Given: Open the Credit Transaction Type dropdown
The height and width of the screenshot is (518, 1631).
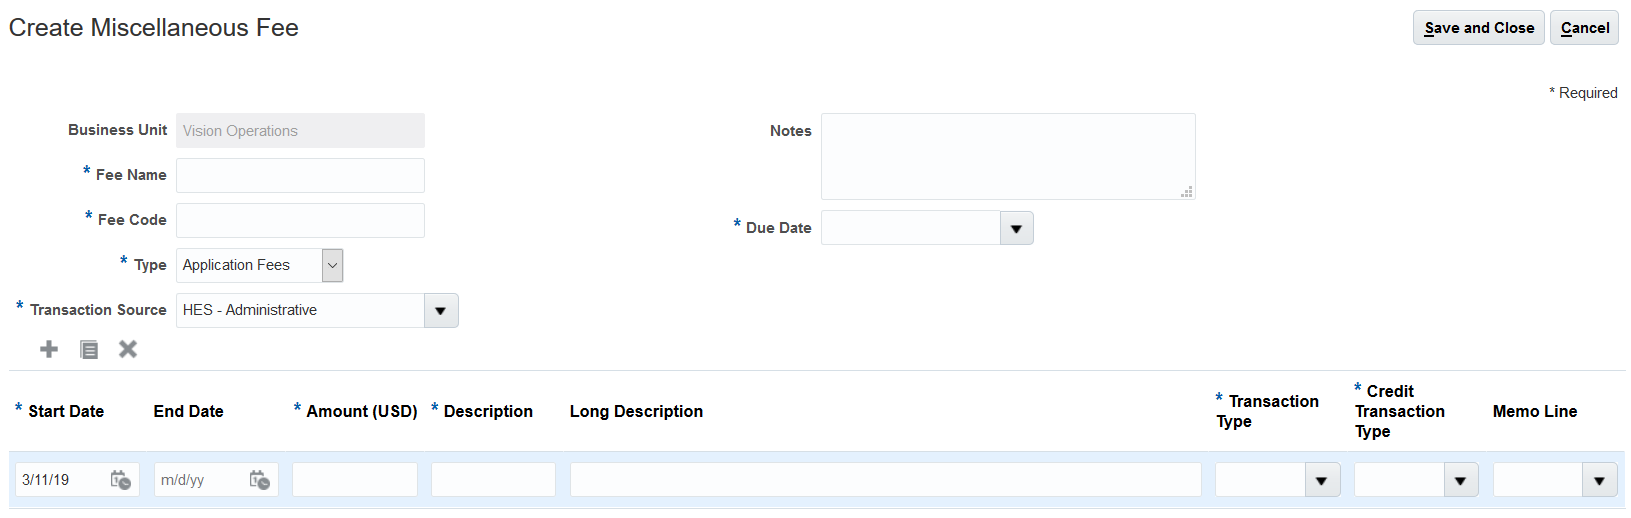Looking at the screenshot, I should click(1461, 481).
